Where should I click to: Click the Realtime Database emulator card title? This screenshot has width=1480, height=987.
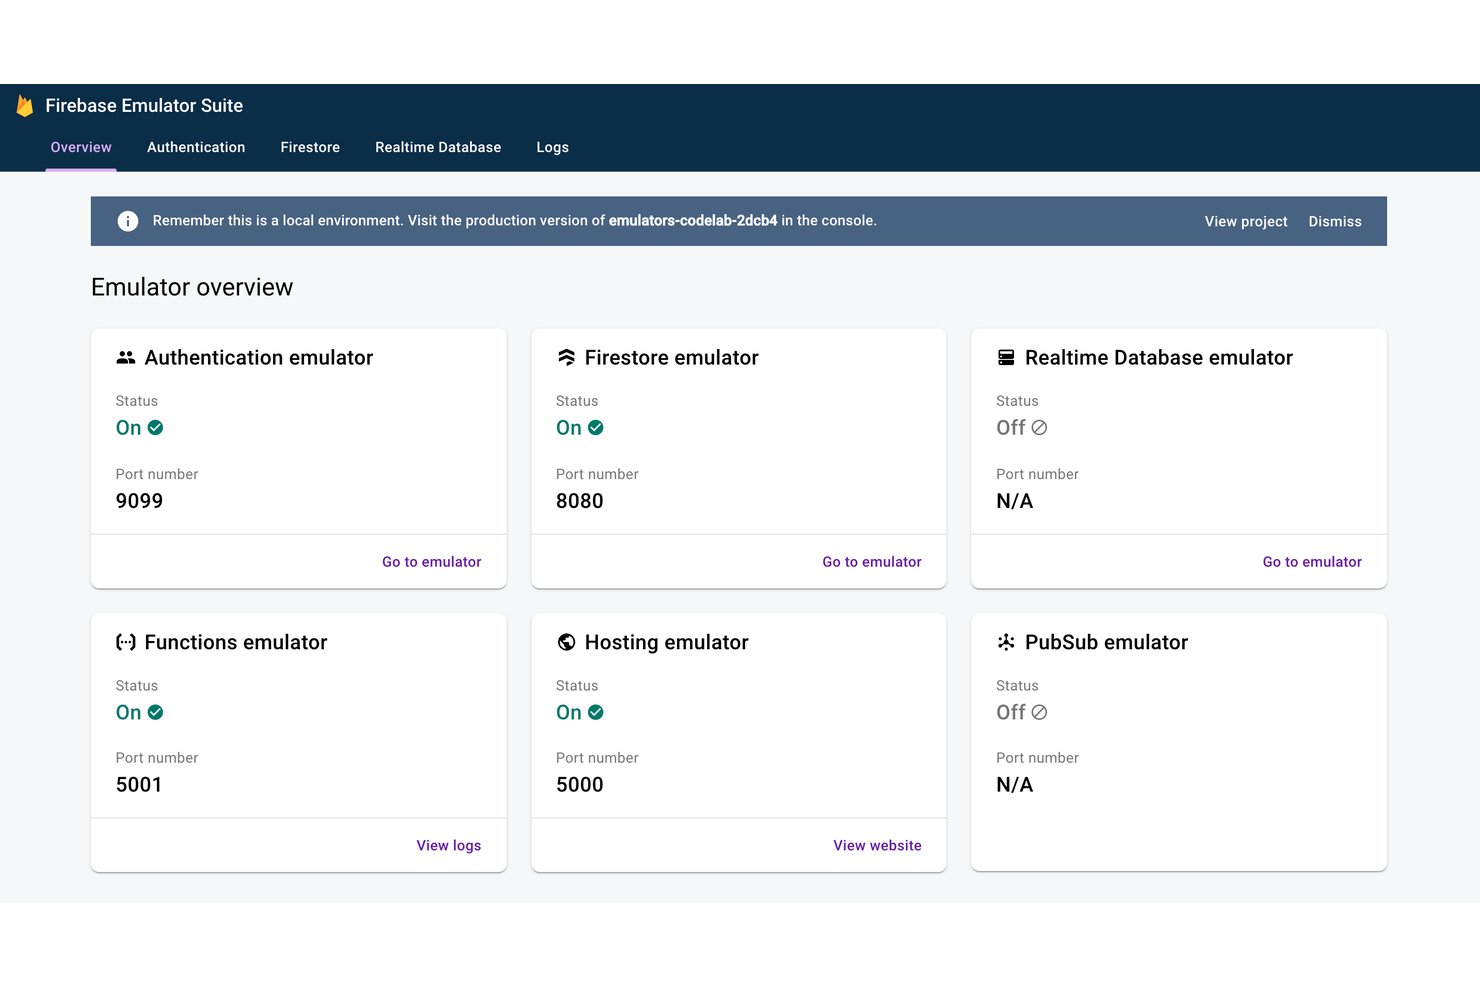[x=1159, y=358]
